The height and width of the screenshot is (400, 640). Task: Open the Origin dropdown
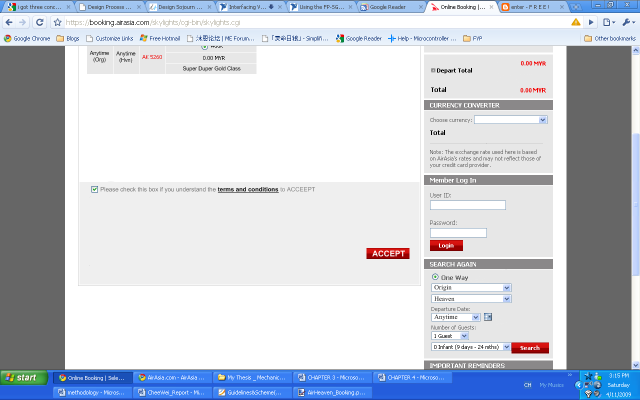click(471, 288)
